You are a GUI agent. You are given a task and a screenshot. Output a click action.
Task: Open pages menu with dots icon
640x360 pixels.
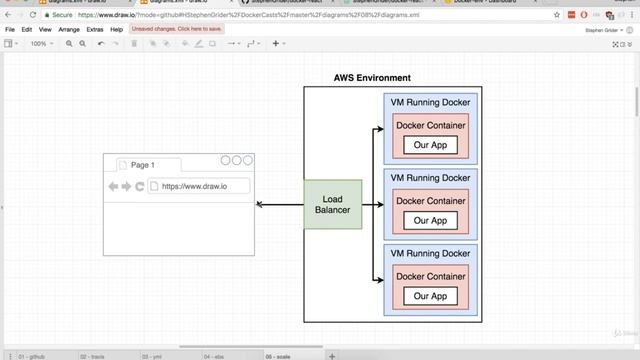pyautogui.click(x=10, y=356)
